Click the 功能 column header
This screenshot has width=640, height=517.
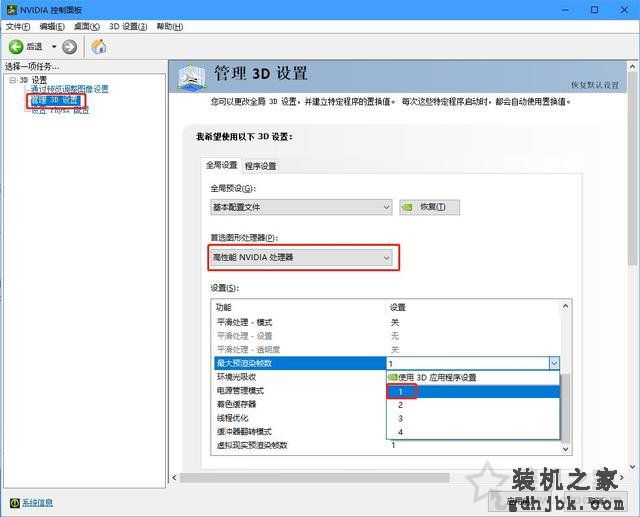299,307
